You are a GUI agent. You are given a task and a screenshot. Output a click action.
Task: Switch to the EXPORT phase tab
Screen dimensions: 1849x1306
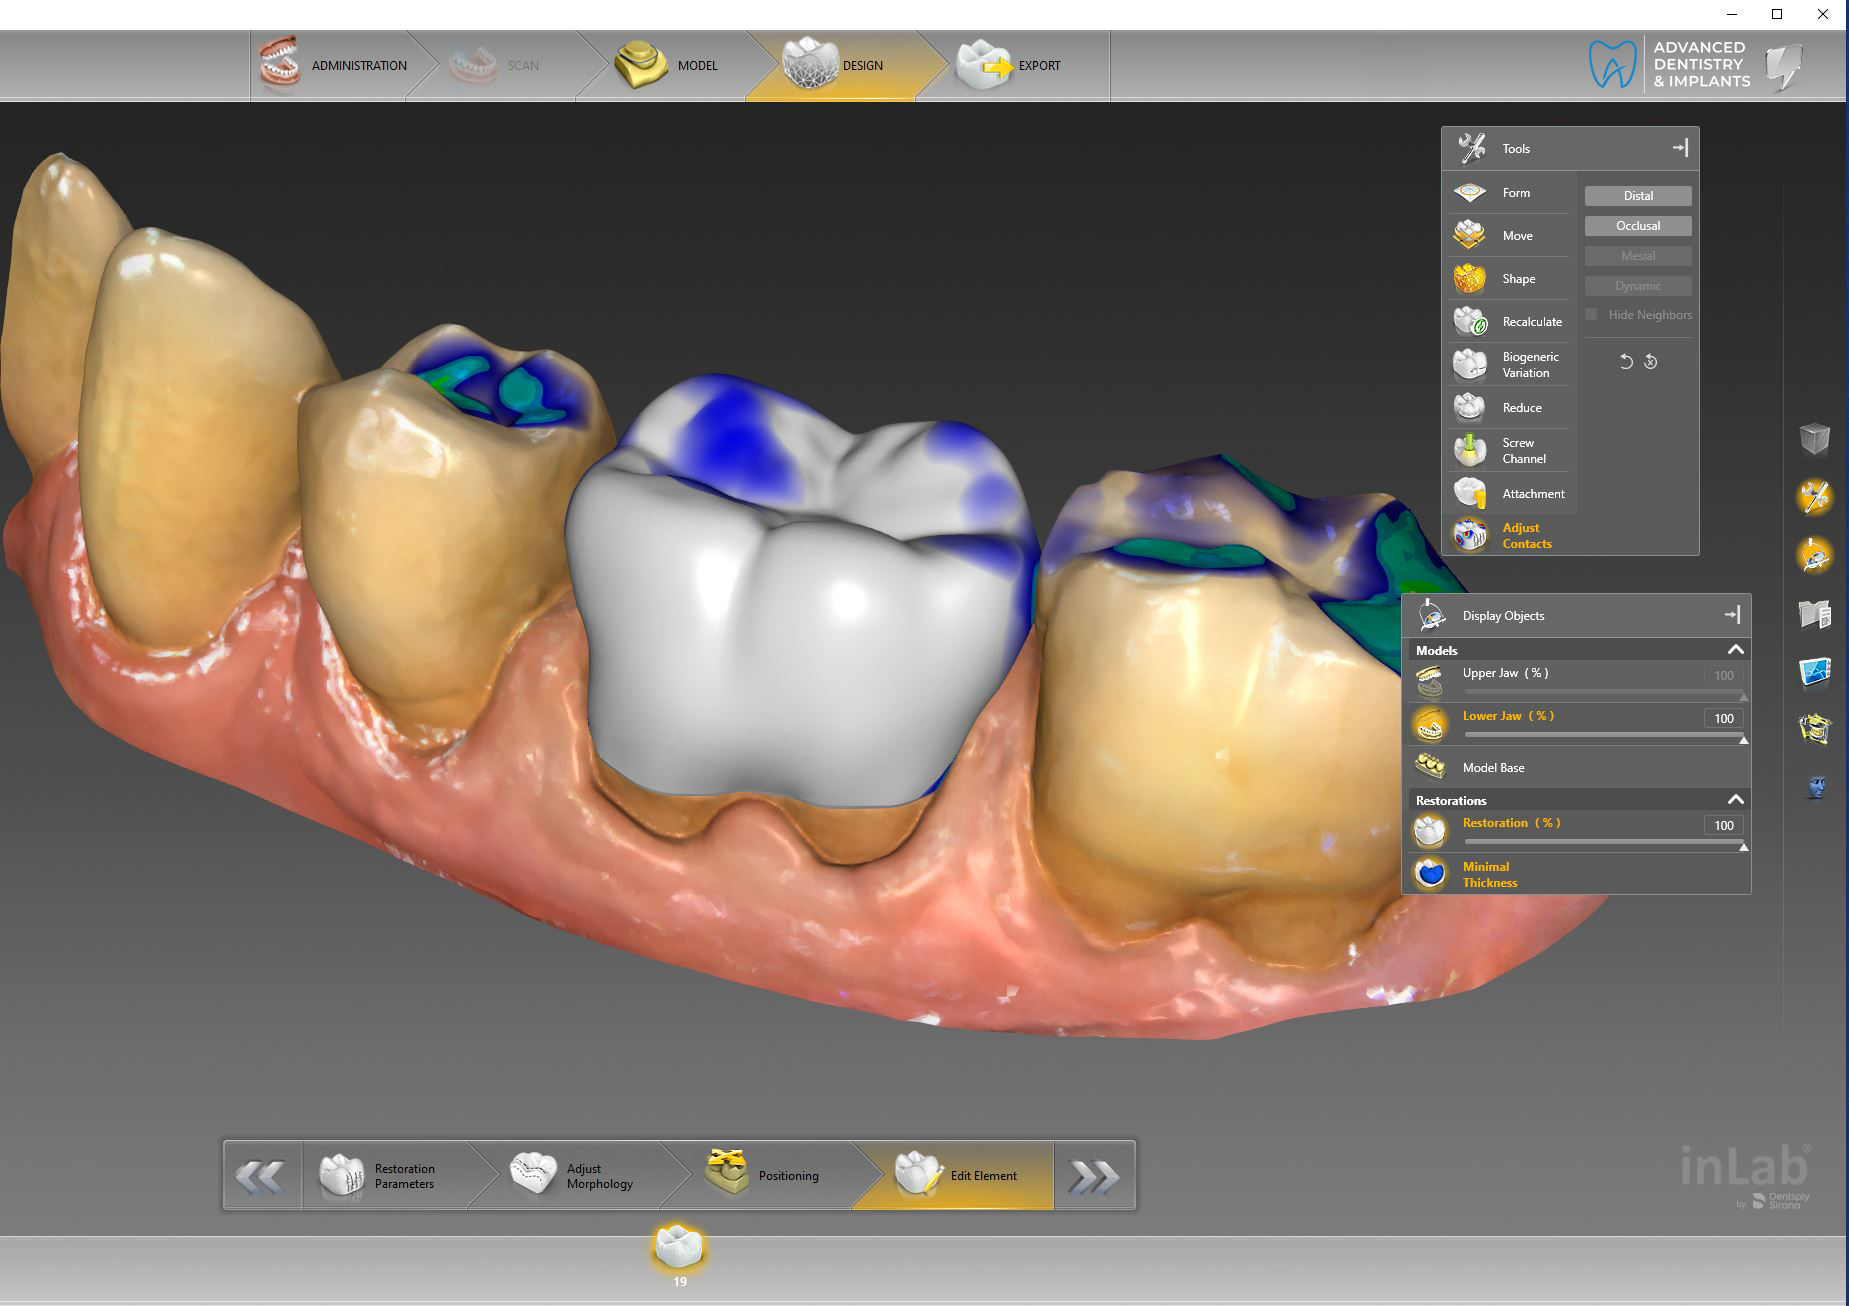pos(1012,66)
